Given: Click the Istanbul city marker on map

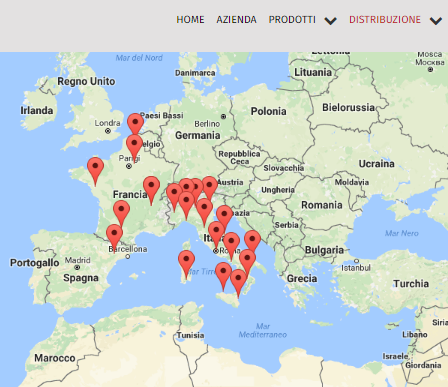Looking at the screenshot, I should [x=356, y=261].
